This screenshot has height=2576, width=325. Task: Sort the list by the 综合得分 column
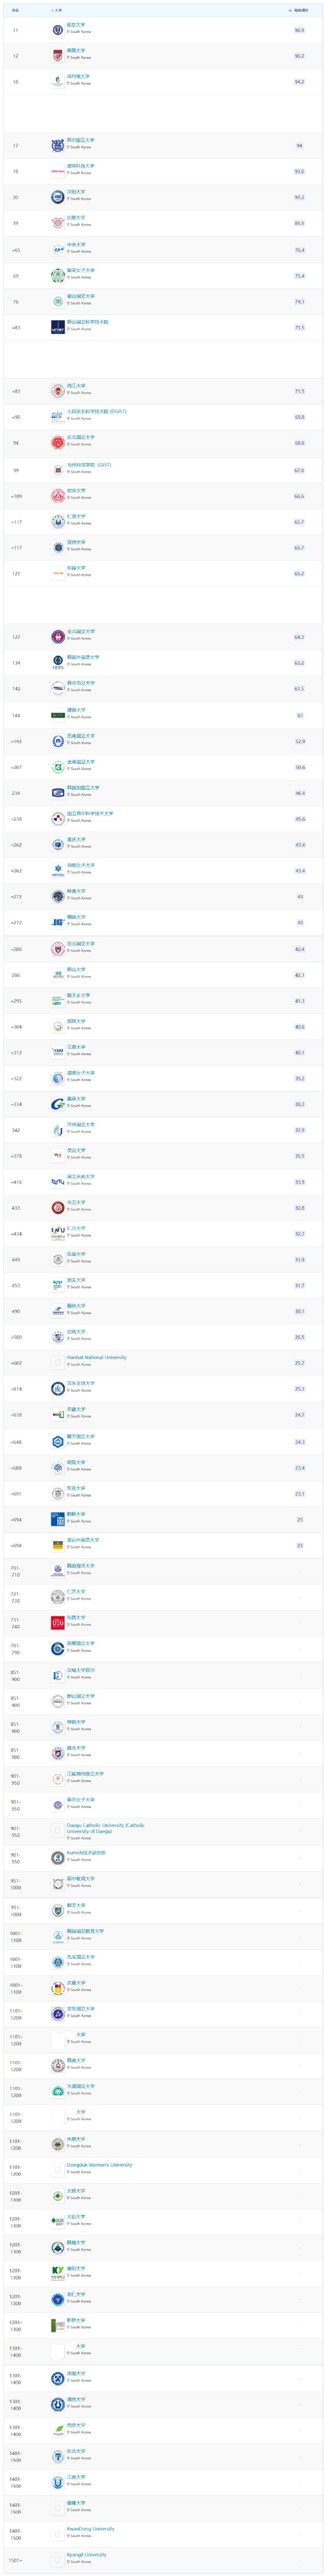tap(299, 10)
